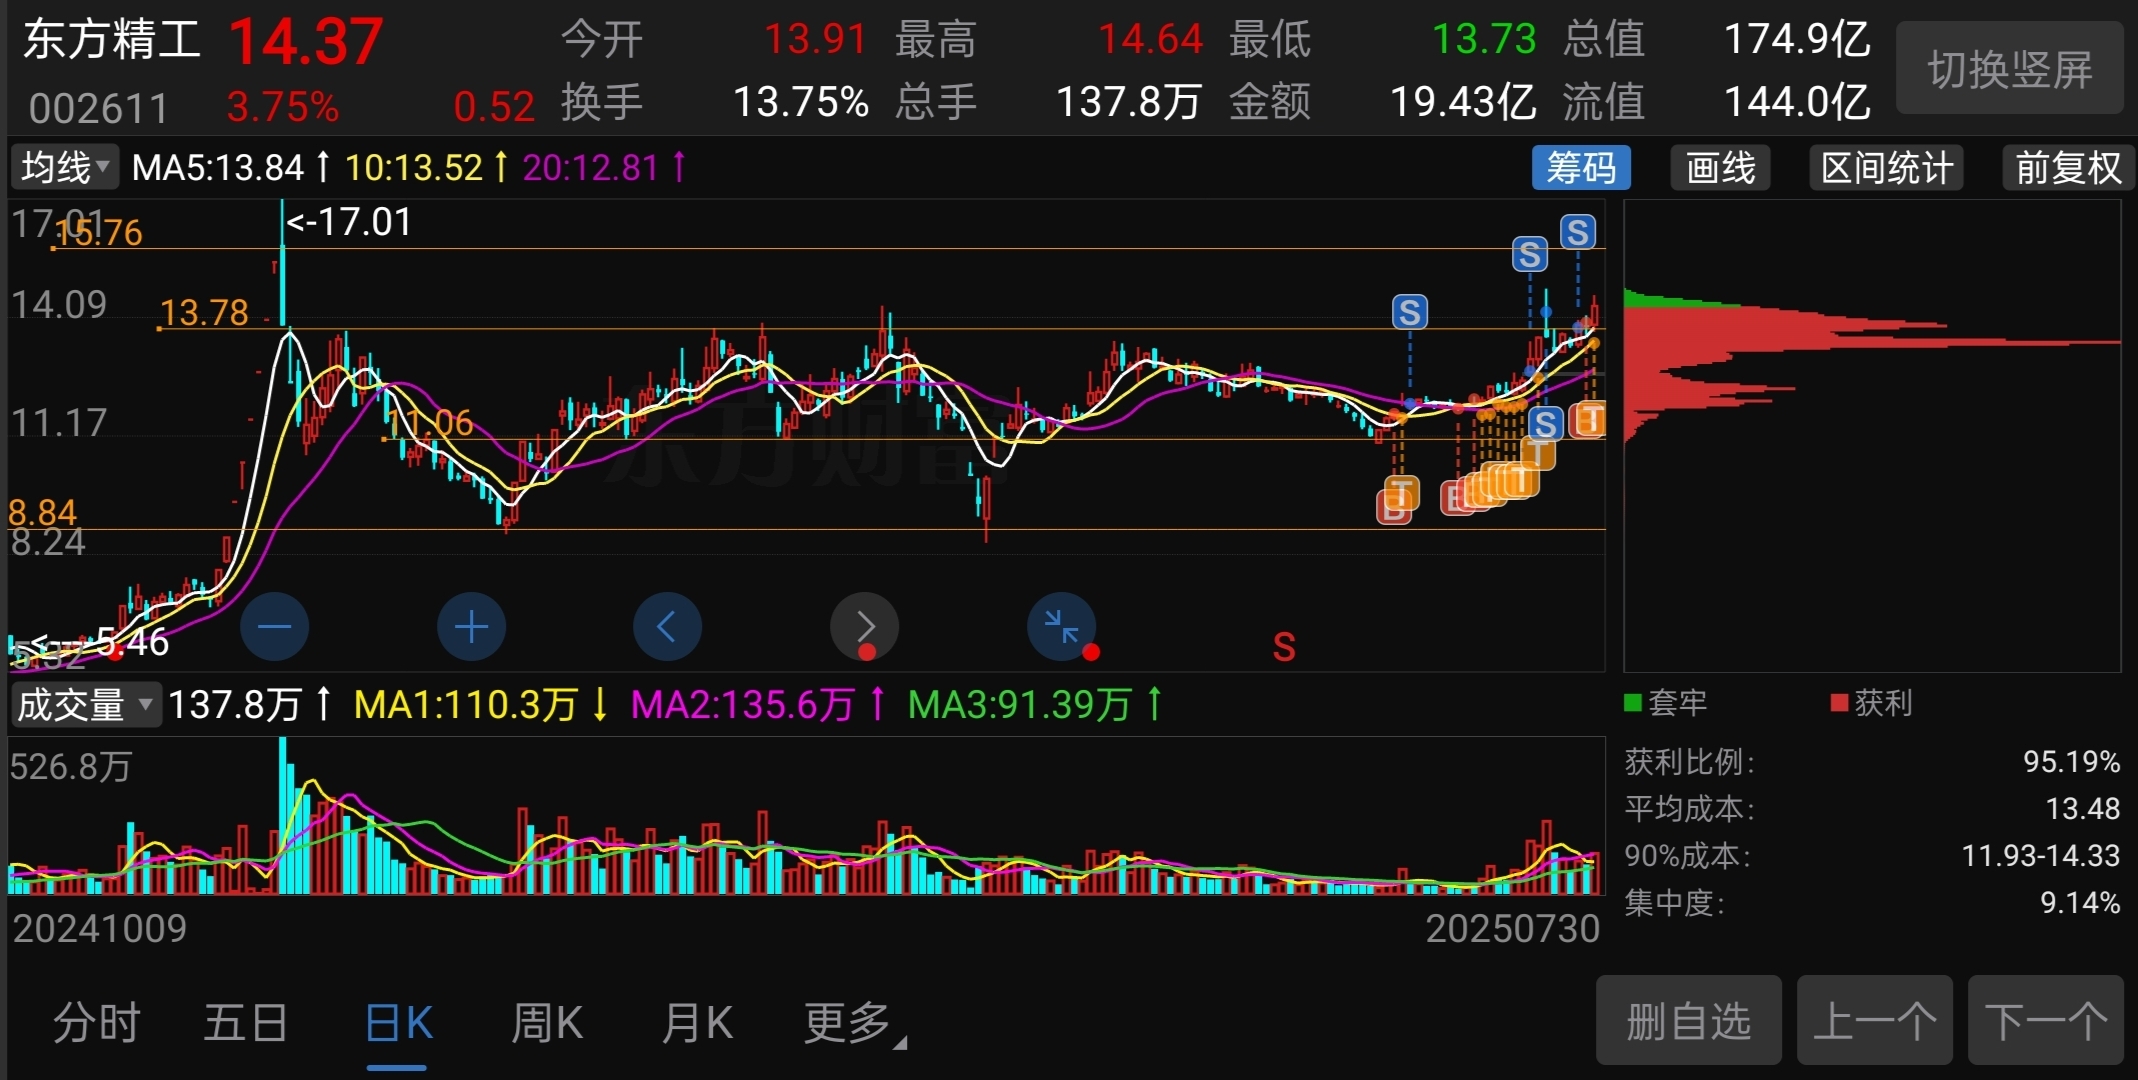
Task: Open the 前复权 adjustment selector
Action: click(x=2068, y=167)
